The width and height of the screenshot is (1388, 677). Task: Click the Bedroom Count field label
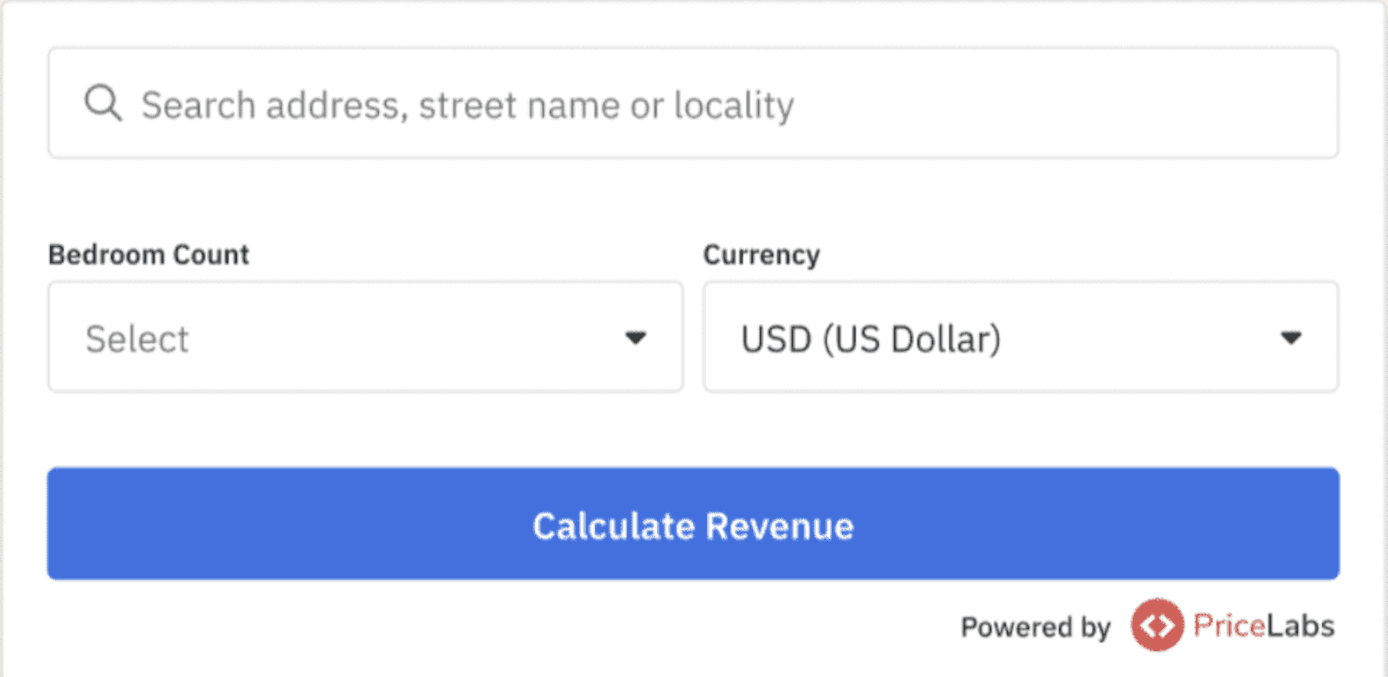[149, 255]
